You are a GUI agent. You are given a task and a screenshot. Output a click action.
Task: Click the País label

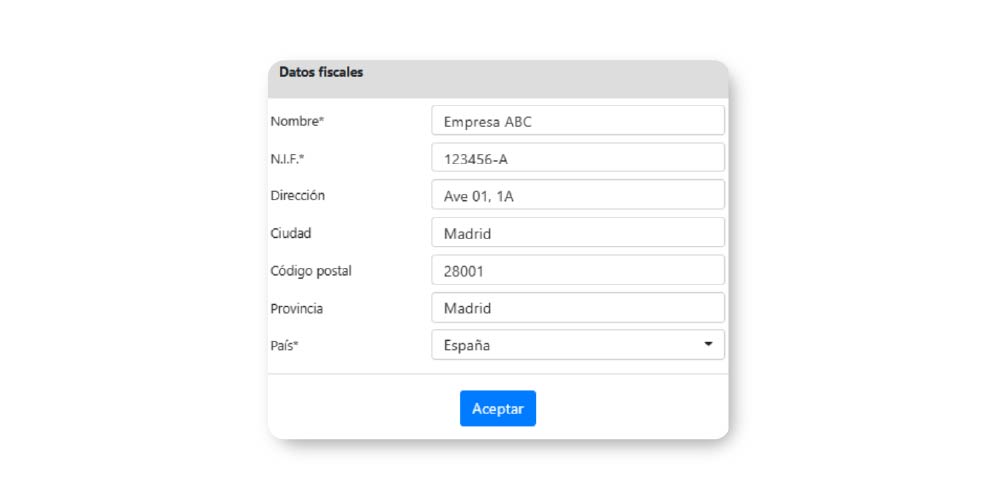283,345
